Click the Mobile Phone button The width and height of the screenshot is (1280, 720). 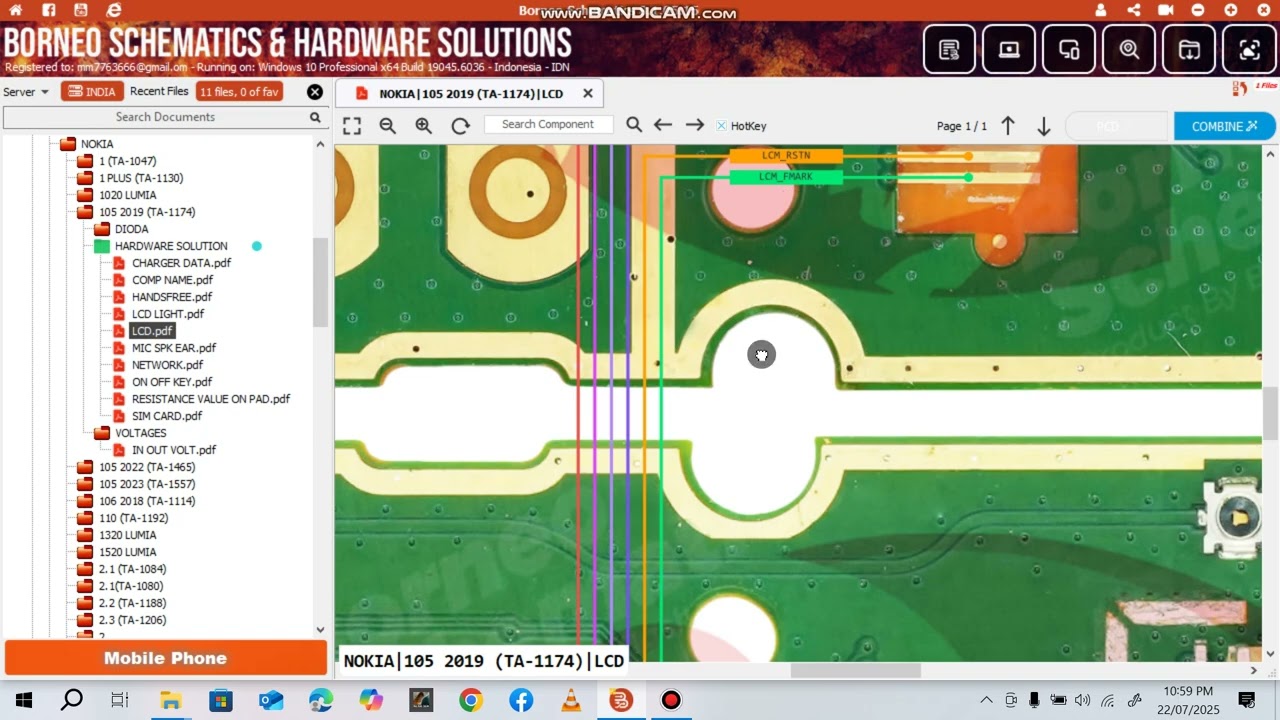166,658
